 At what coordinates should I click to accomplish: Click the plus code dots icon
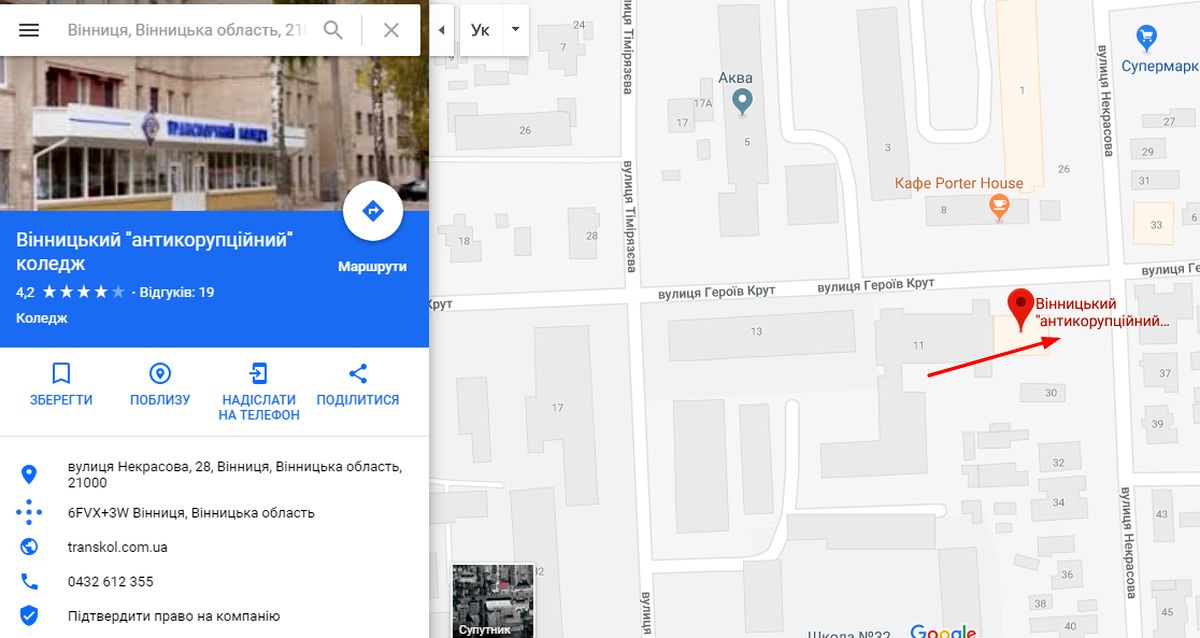pyautogui.click(x=29, y=513)
